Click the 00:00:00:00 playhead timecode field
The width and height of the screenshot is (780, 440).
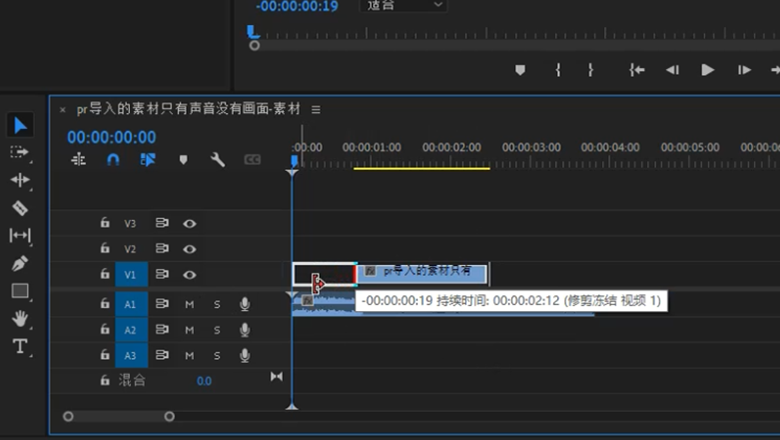111,137
